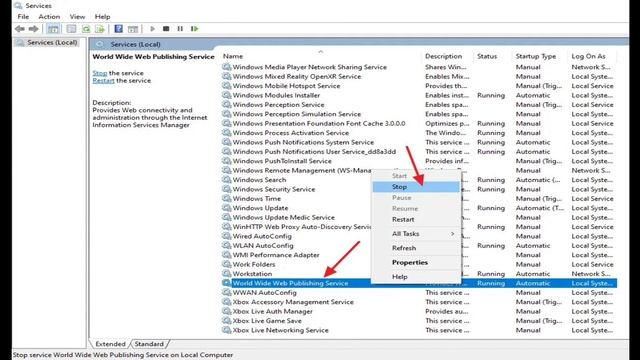The height and width of the screenshot is (360, 640).
Task: Open the Help menu in menu bar
Action: coord(102,17)
